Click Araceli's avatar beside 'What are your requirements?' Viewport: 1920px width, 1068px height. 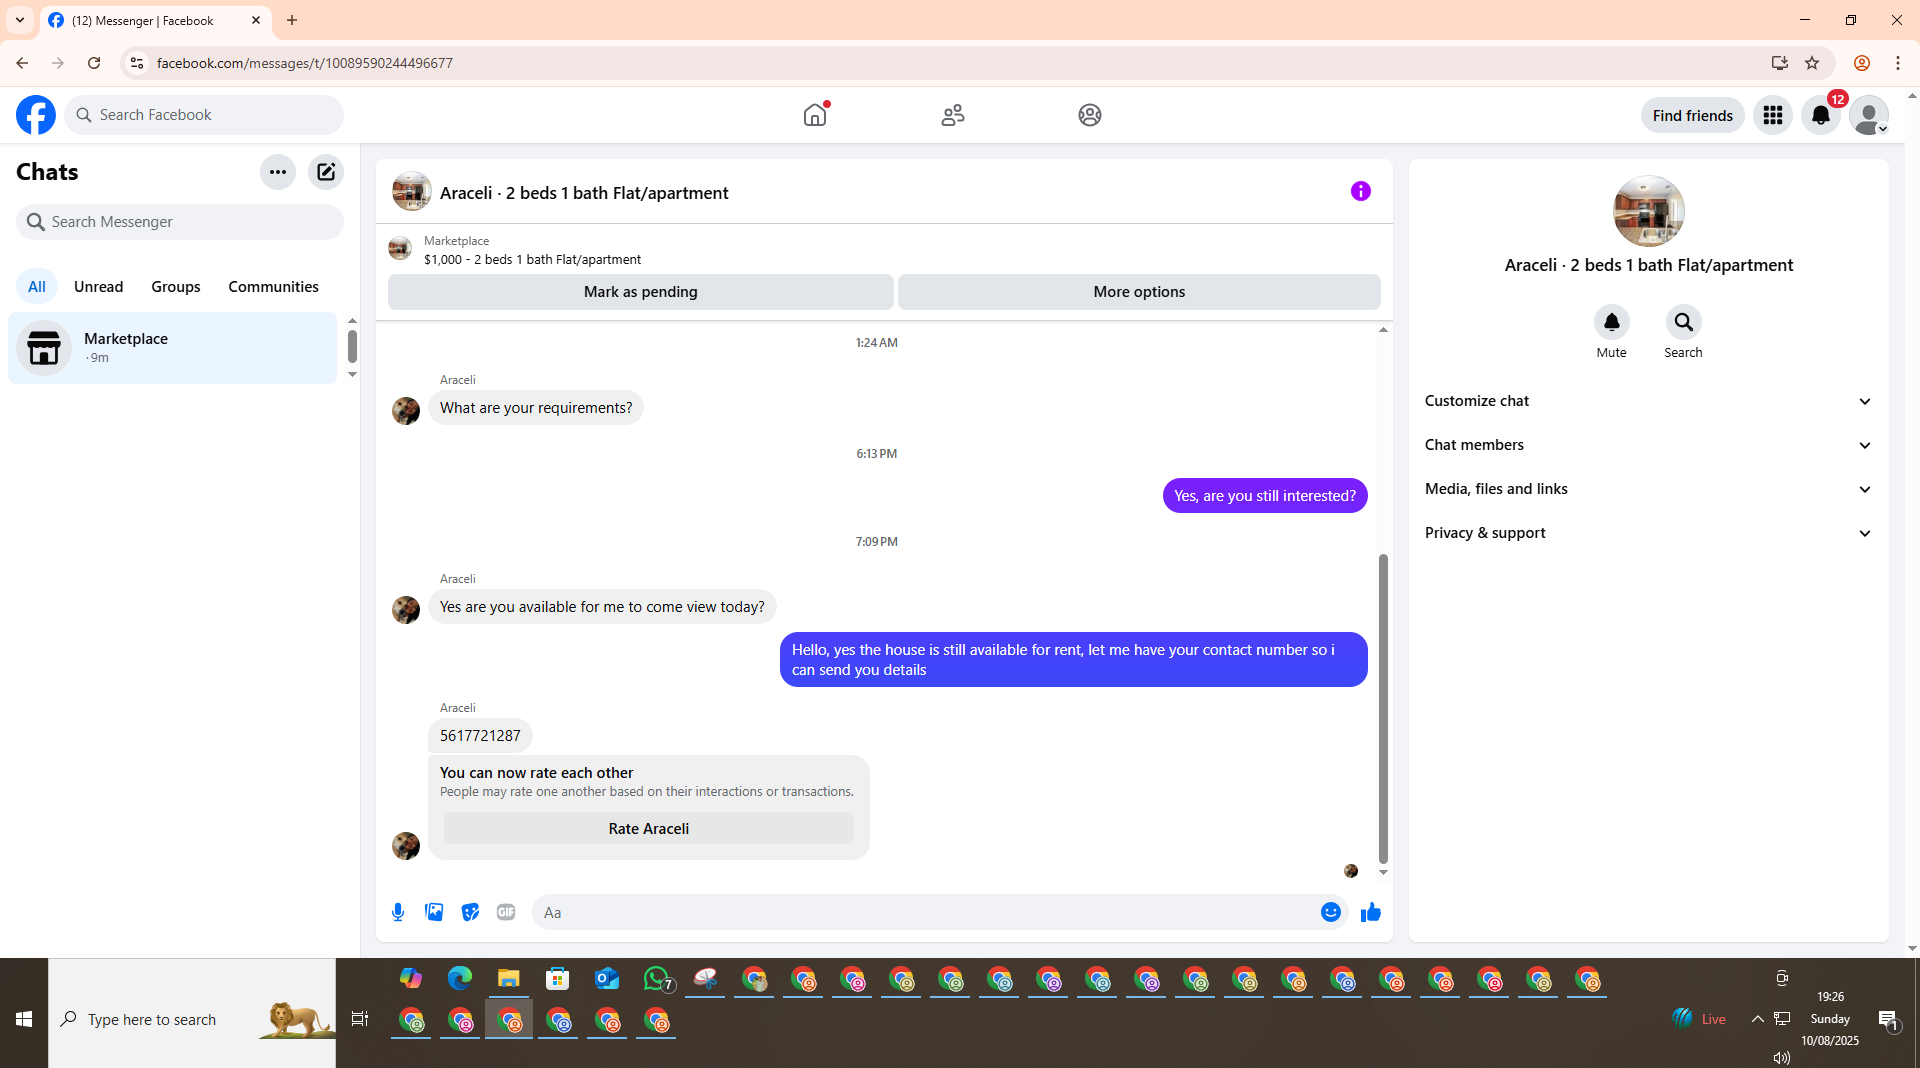click(406, 411)
